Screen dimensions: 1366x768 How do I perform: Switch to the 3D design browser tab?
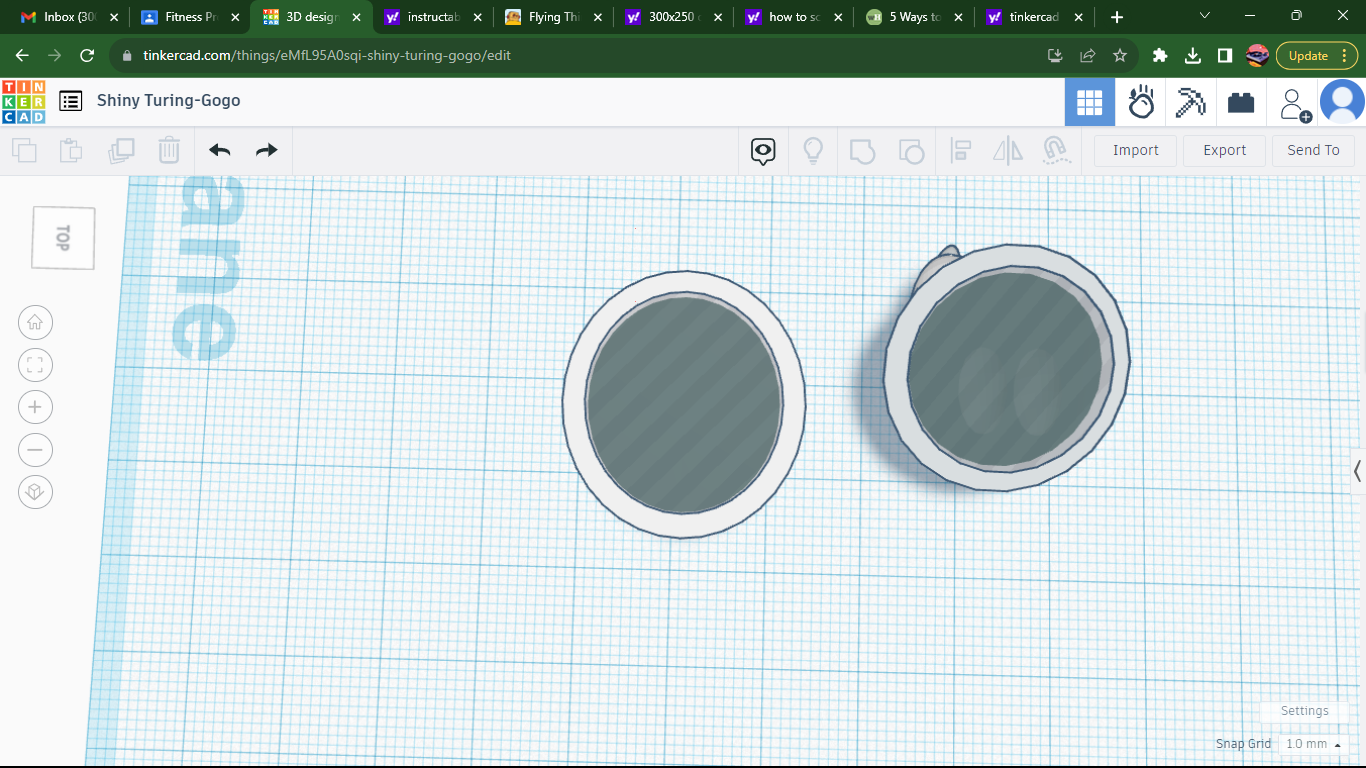310,16
